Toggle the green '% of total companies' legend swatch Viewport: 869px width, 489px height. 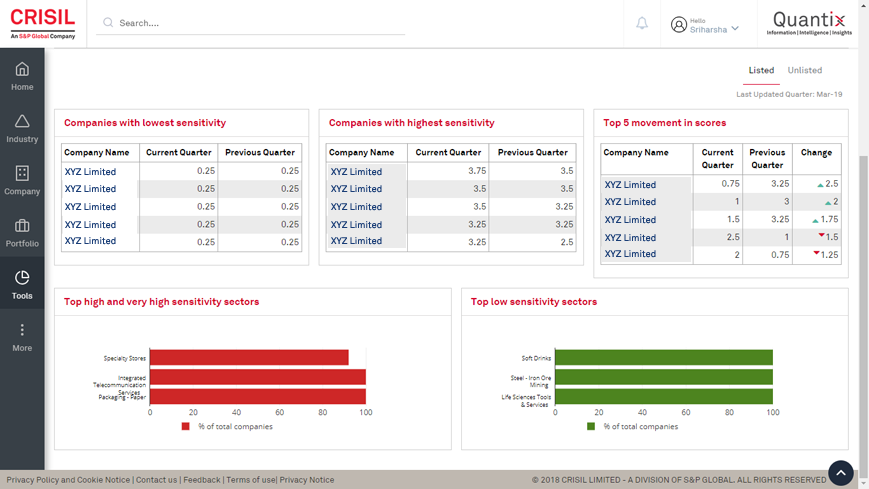(x=591, y=427)
